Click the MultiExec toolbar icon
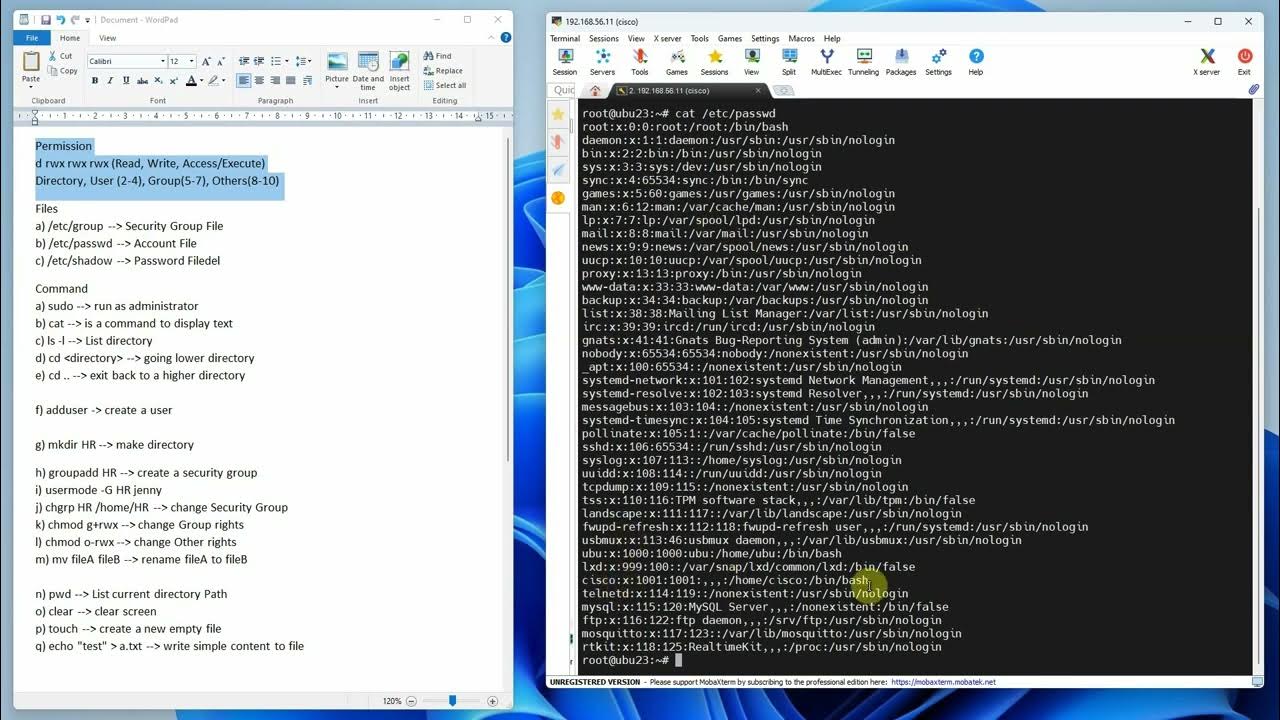Image resolution: width=1280 pixels, height=720 pixels. pyautogui.click(x=826, y=62)
